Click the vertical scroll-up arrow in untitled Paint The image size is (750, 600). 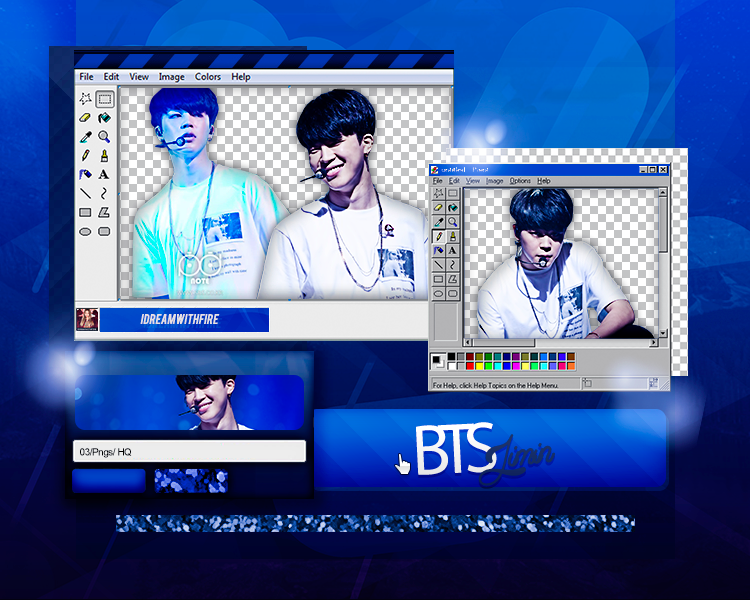pyautogui.click(x=663, y=192)
